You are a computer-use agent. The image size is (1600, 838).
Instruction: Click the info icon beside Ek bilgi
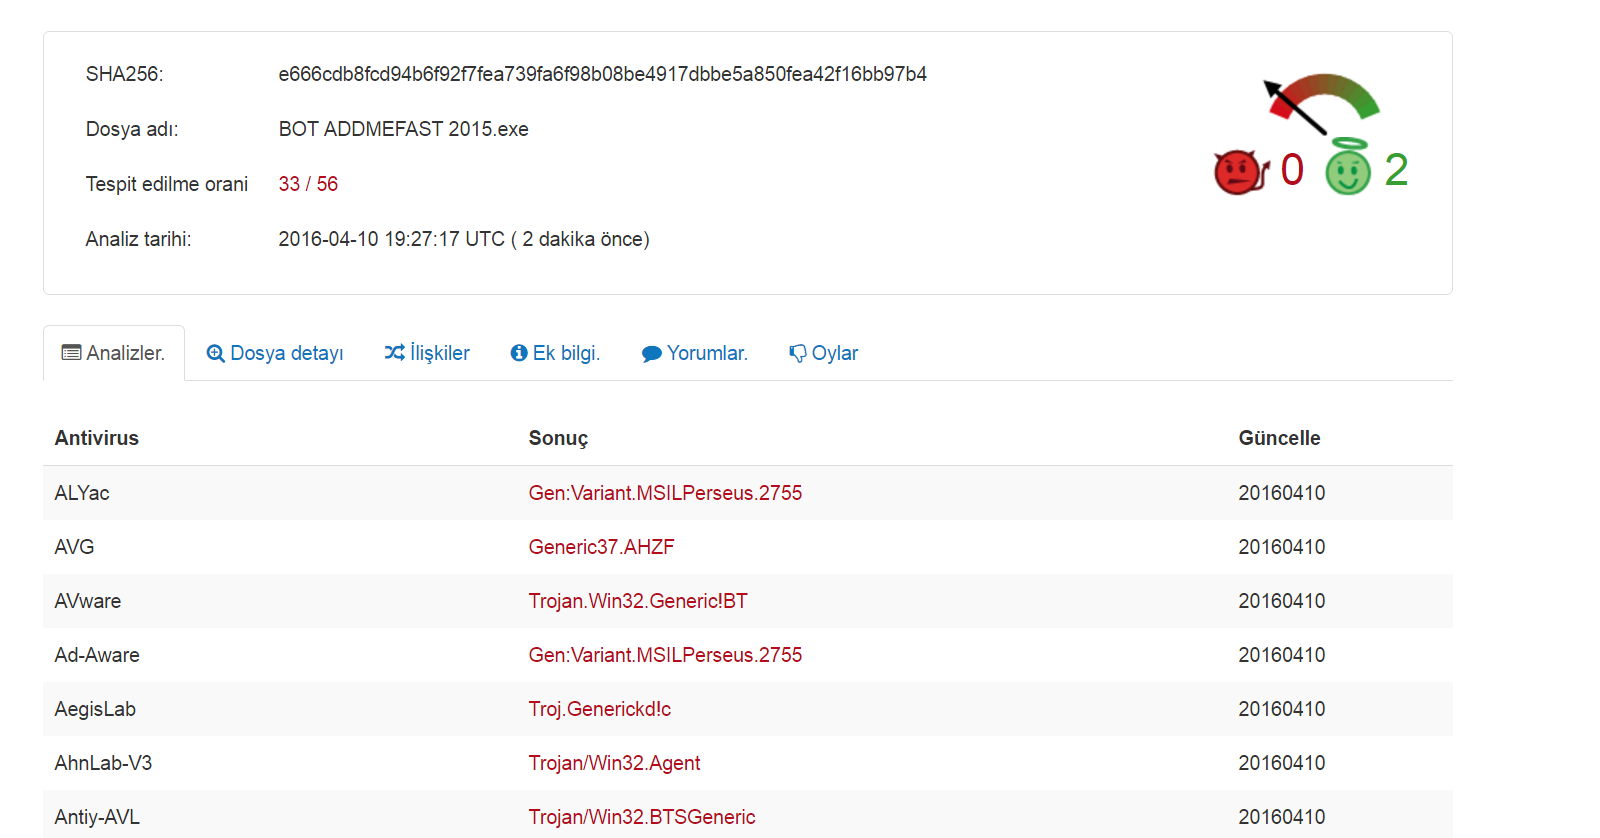(x=519, y=353)
